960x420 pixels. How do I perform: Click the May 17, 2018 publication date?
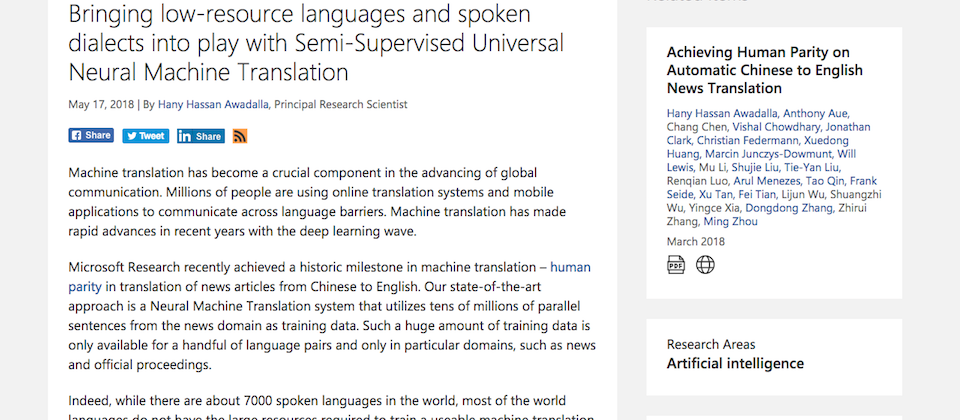tap(101, 104)
